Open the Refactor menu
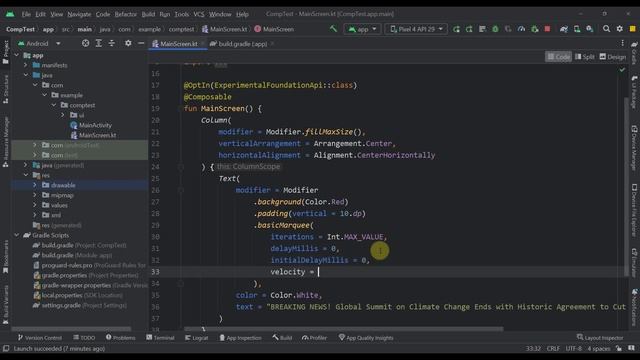 coord(125,14)
